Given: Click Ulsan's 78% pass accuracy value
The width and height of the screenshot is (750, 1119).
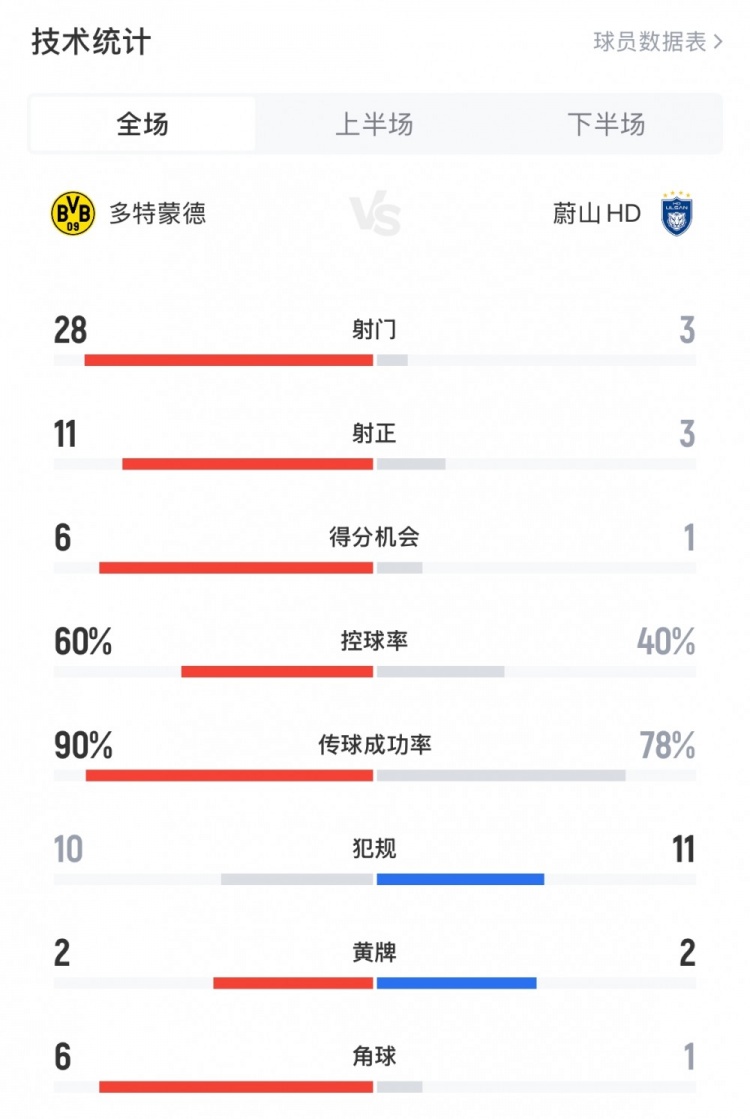Looking at the screenshot, I should (667, 745).
